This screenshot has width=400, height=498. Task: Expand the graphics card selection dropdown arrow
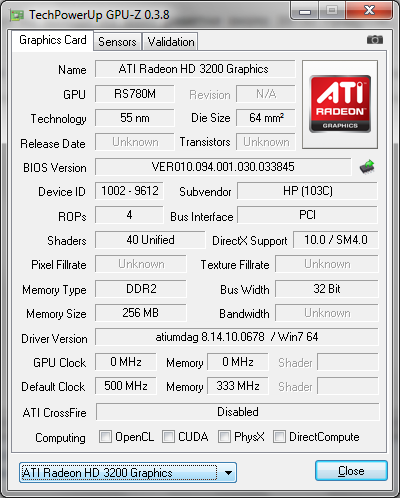tap(228, 473)
